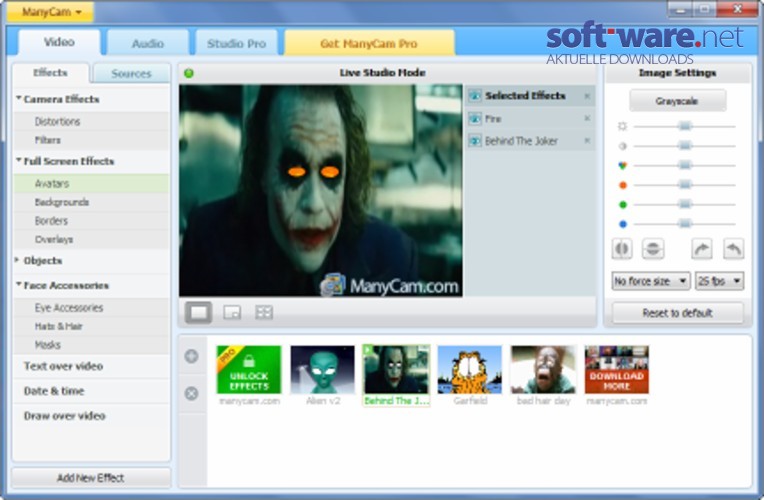This screenshot has height=500, width=764.
Task: Click the Grayscale button
Action: (677, 101)
